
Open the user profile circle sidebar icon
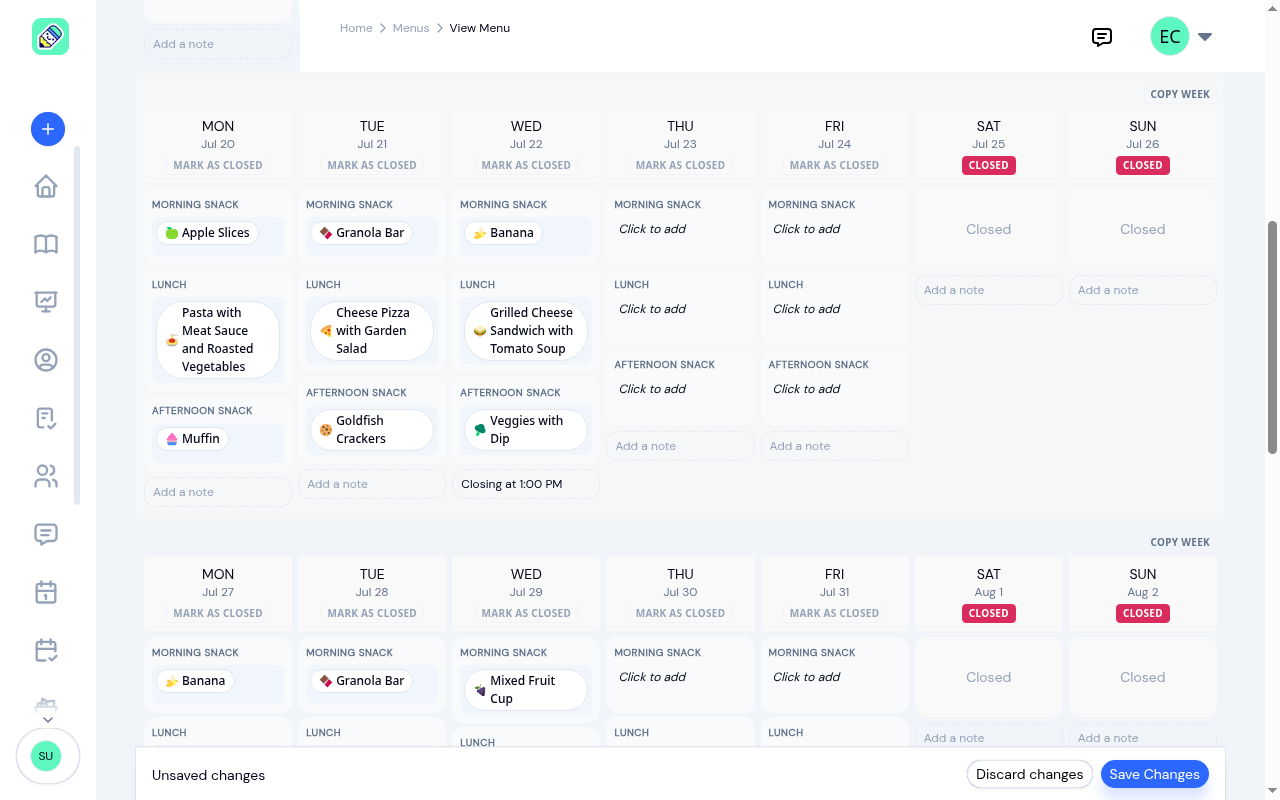[x=46, y=360]
